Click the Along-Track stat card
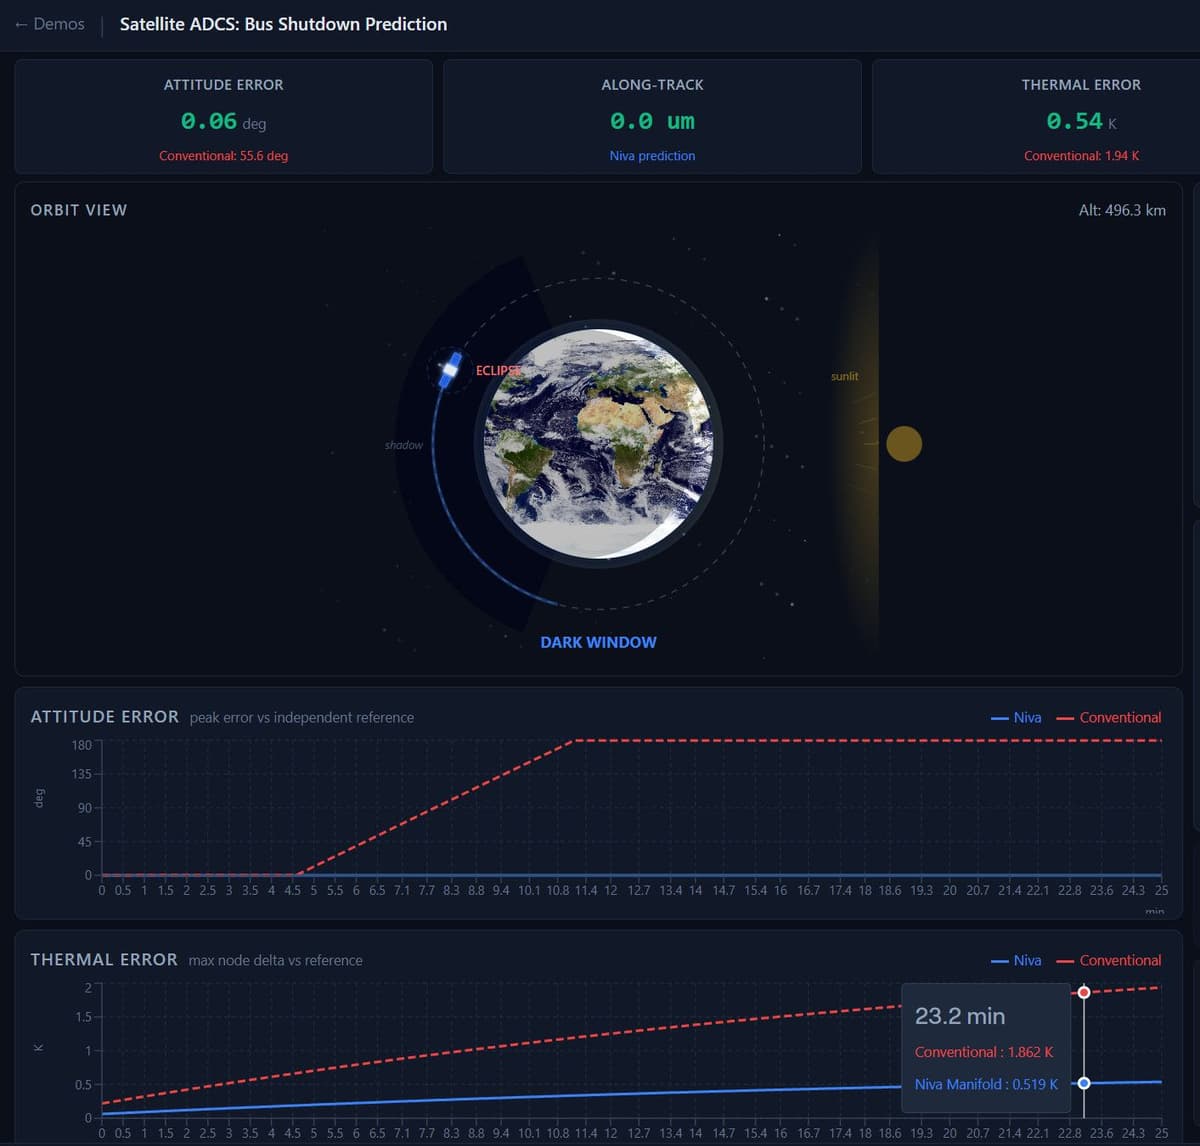The height and width of the screenshot is (1146, 1200). coord(652,116)
